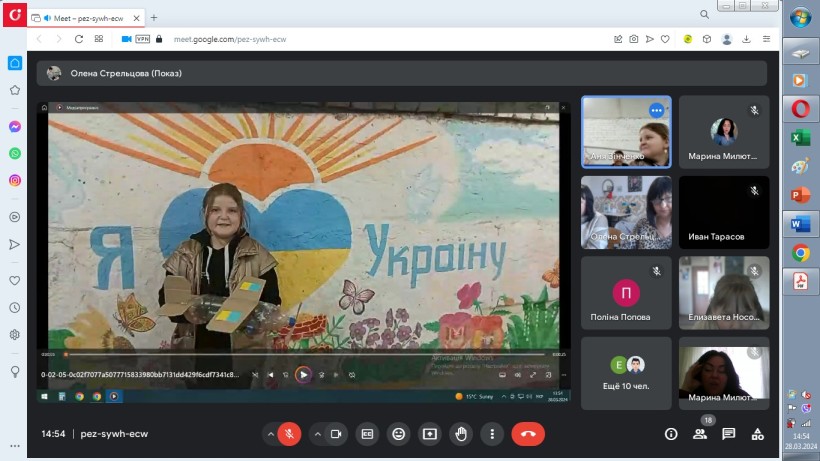The height and width of the screenshot is (461, 820).
Task: Click camera permission icon in address bar
Action: [126, 39]
